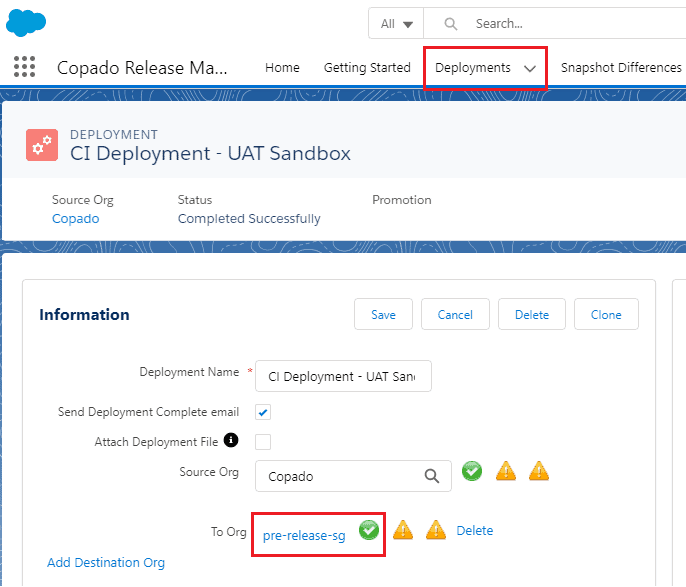
Task: Click the magnifier lookup icon in Source Org field
Action: (x=431, y=477)
